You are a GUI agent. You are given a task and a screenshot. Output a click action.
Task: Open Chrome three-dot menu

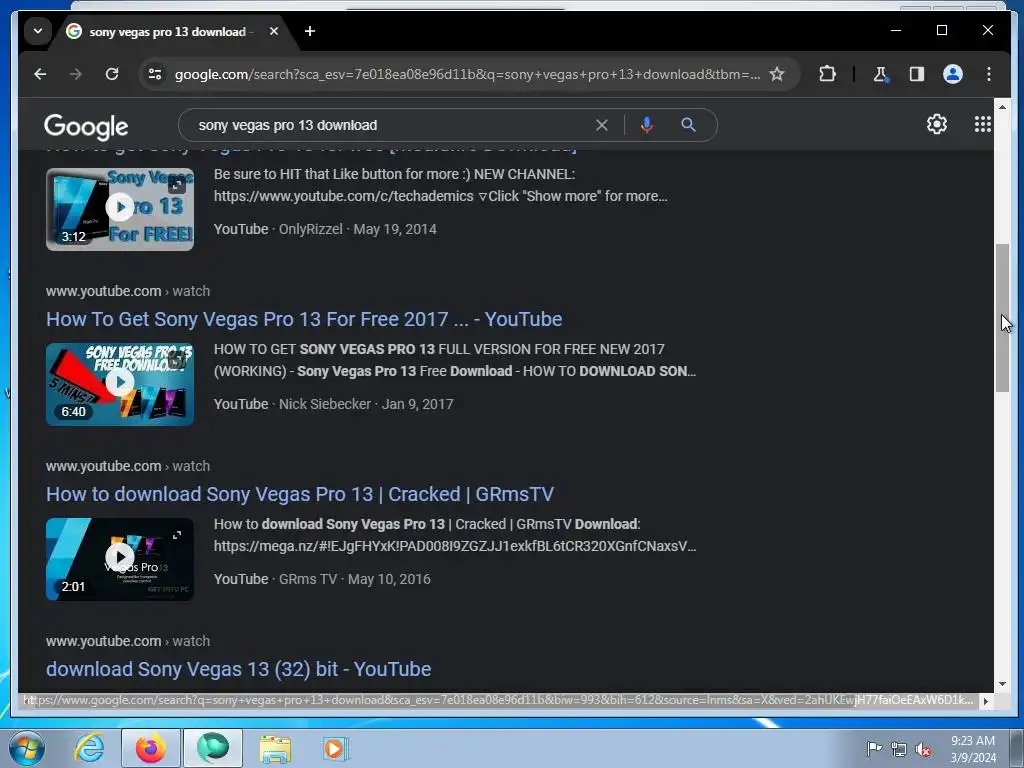coord(989,74)
